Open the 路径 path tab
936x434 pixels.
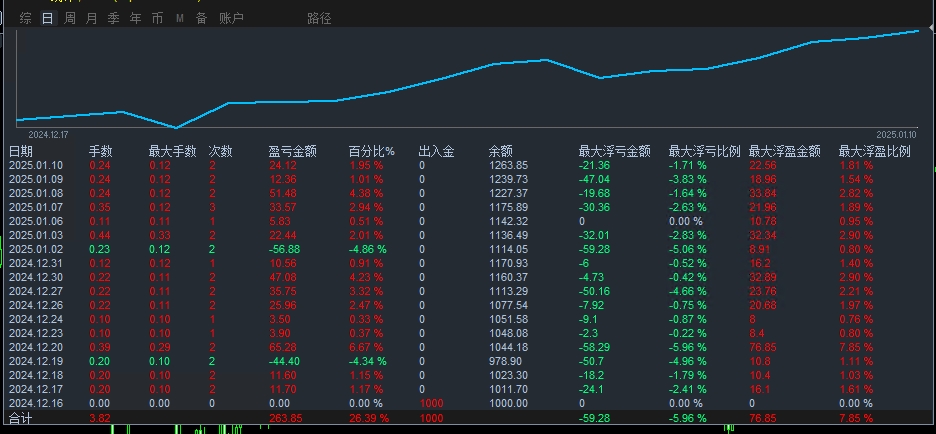(319, 19)
